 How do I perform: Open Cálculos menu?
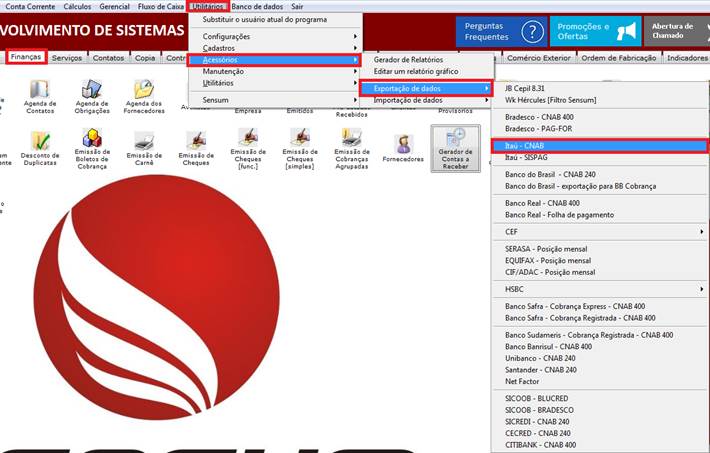(77, 6)
